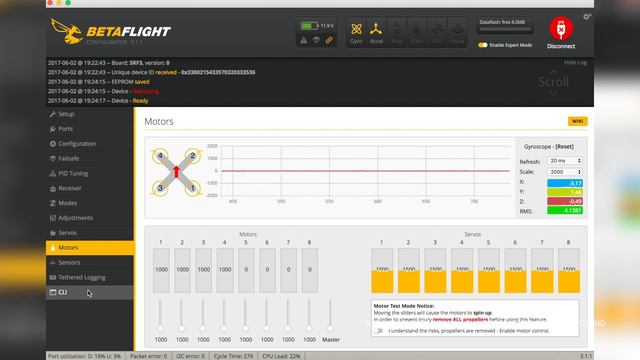The width and height of the screenshot is (640, 360).
Task: Toggle the Enable Expert Mode switch
Action: click(483, 45)
